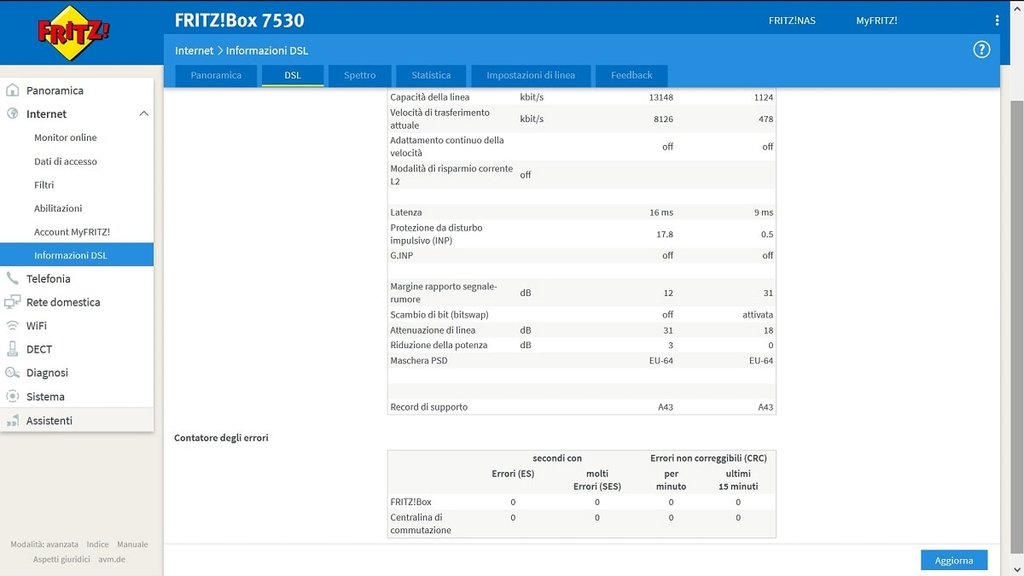Click the Centralina di commutazione row label
This screenshot has height=576, width=1024.
(x=421, y=524)
